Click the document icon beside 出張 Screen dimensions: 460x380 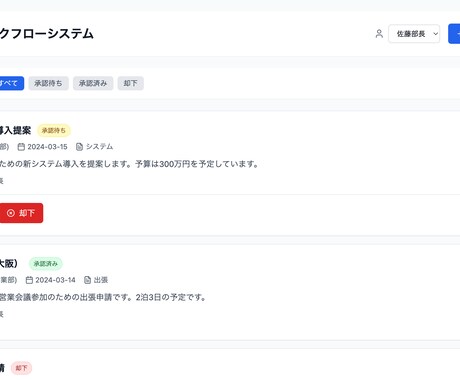coord(87,280)
